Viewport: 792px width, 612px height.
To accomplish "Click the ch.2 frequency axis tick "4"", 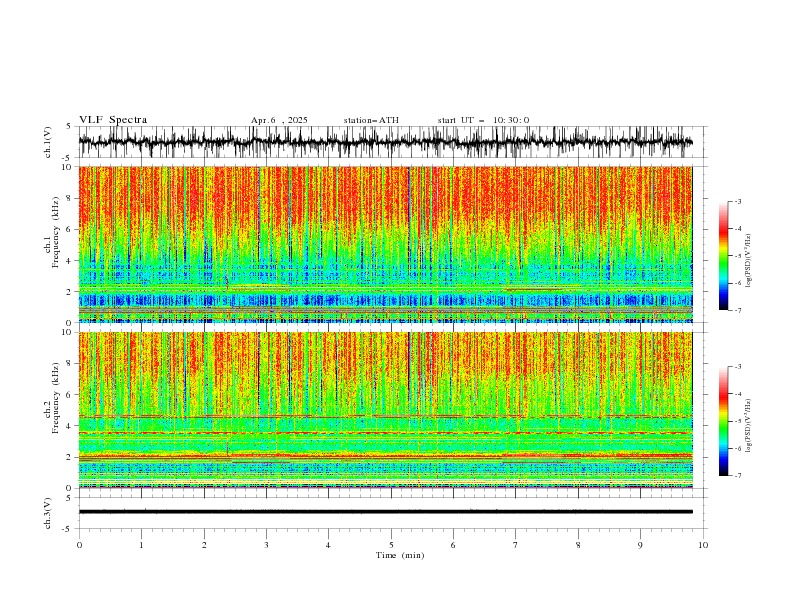I will click(70, 427).
